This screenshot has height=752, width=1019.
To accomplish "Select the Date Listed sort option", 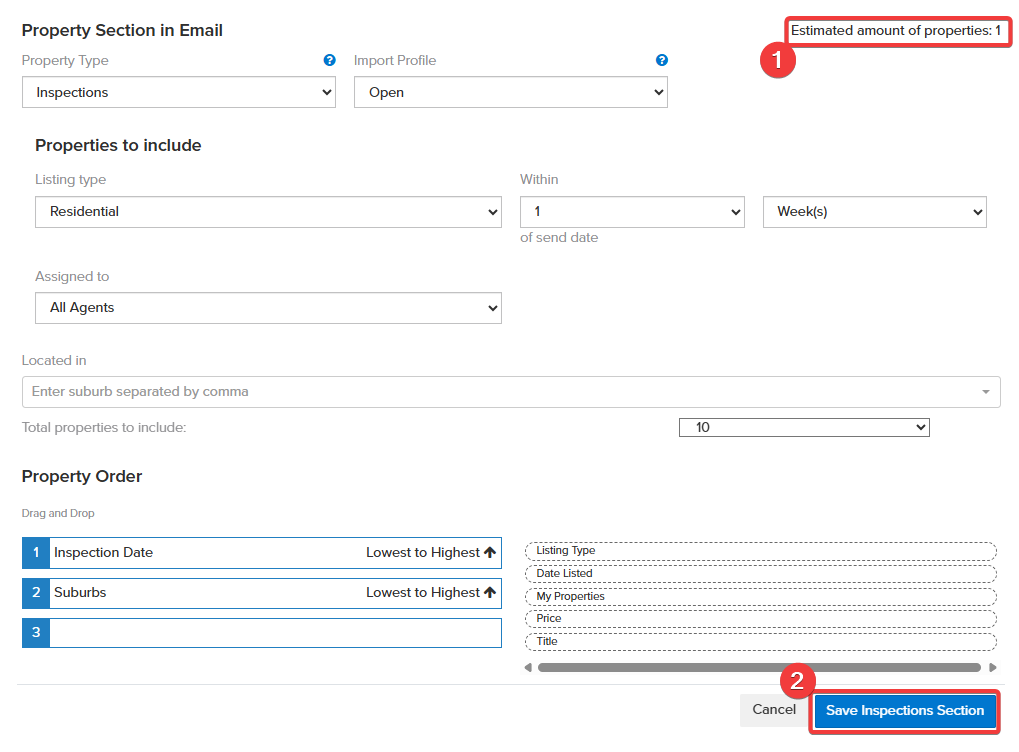I will click(760, 574).
